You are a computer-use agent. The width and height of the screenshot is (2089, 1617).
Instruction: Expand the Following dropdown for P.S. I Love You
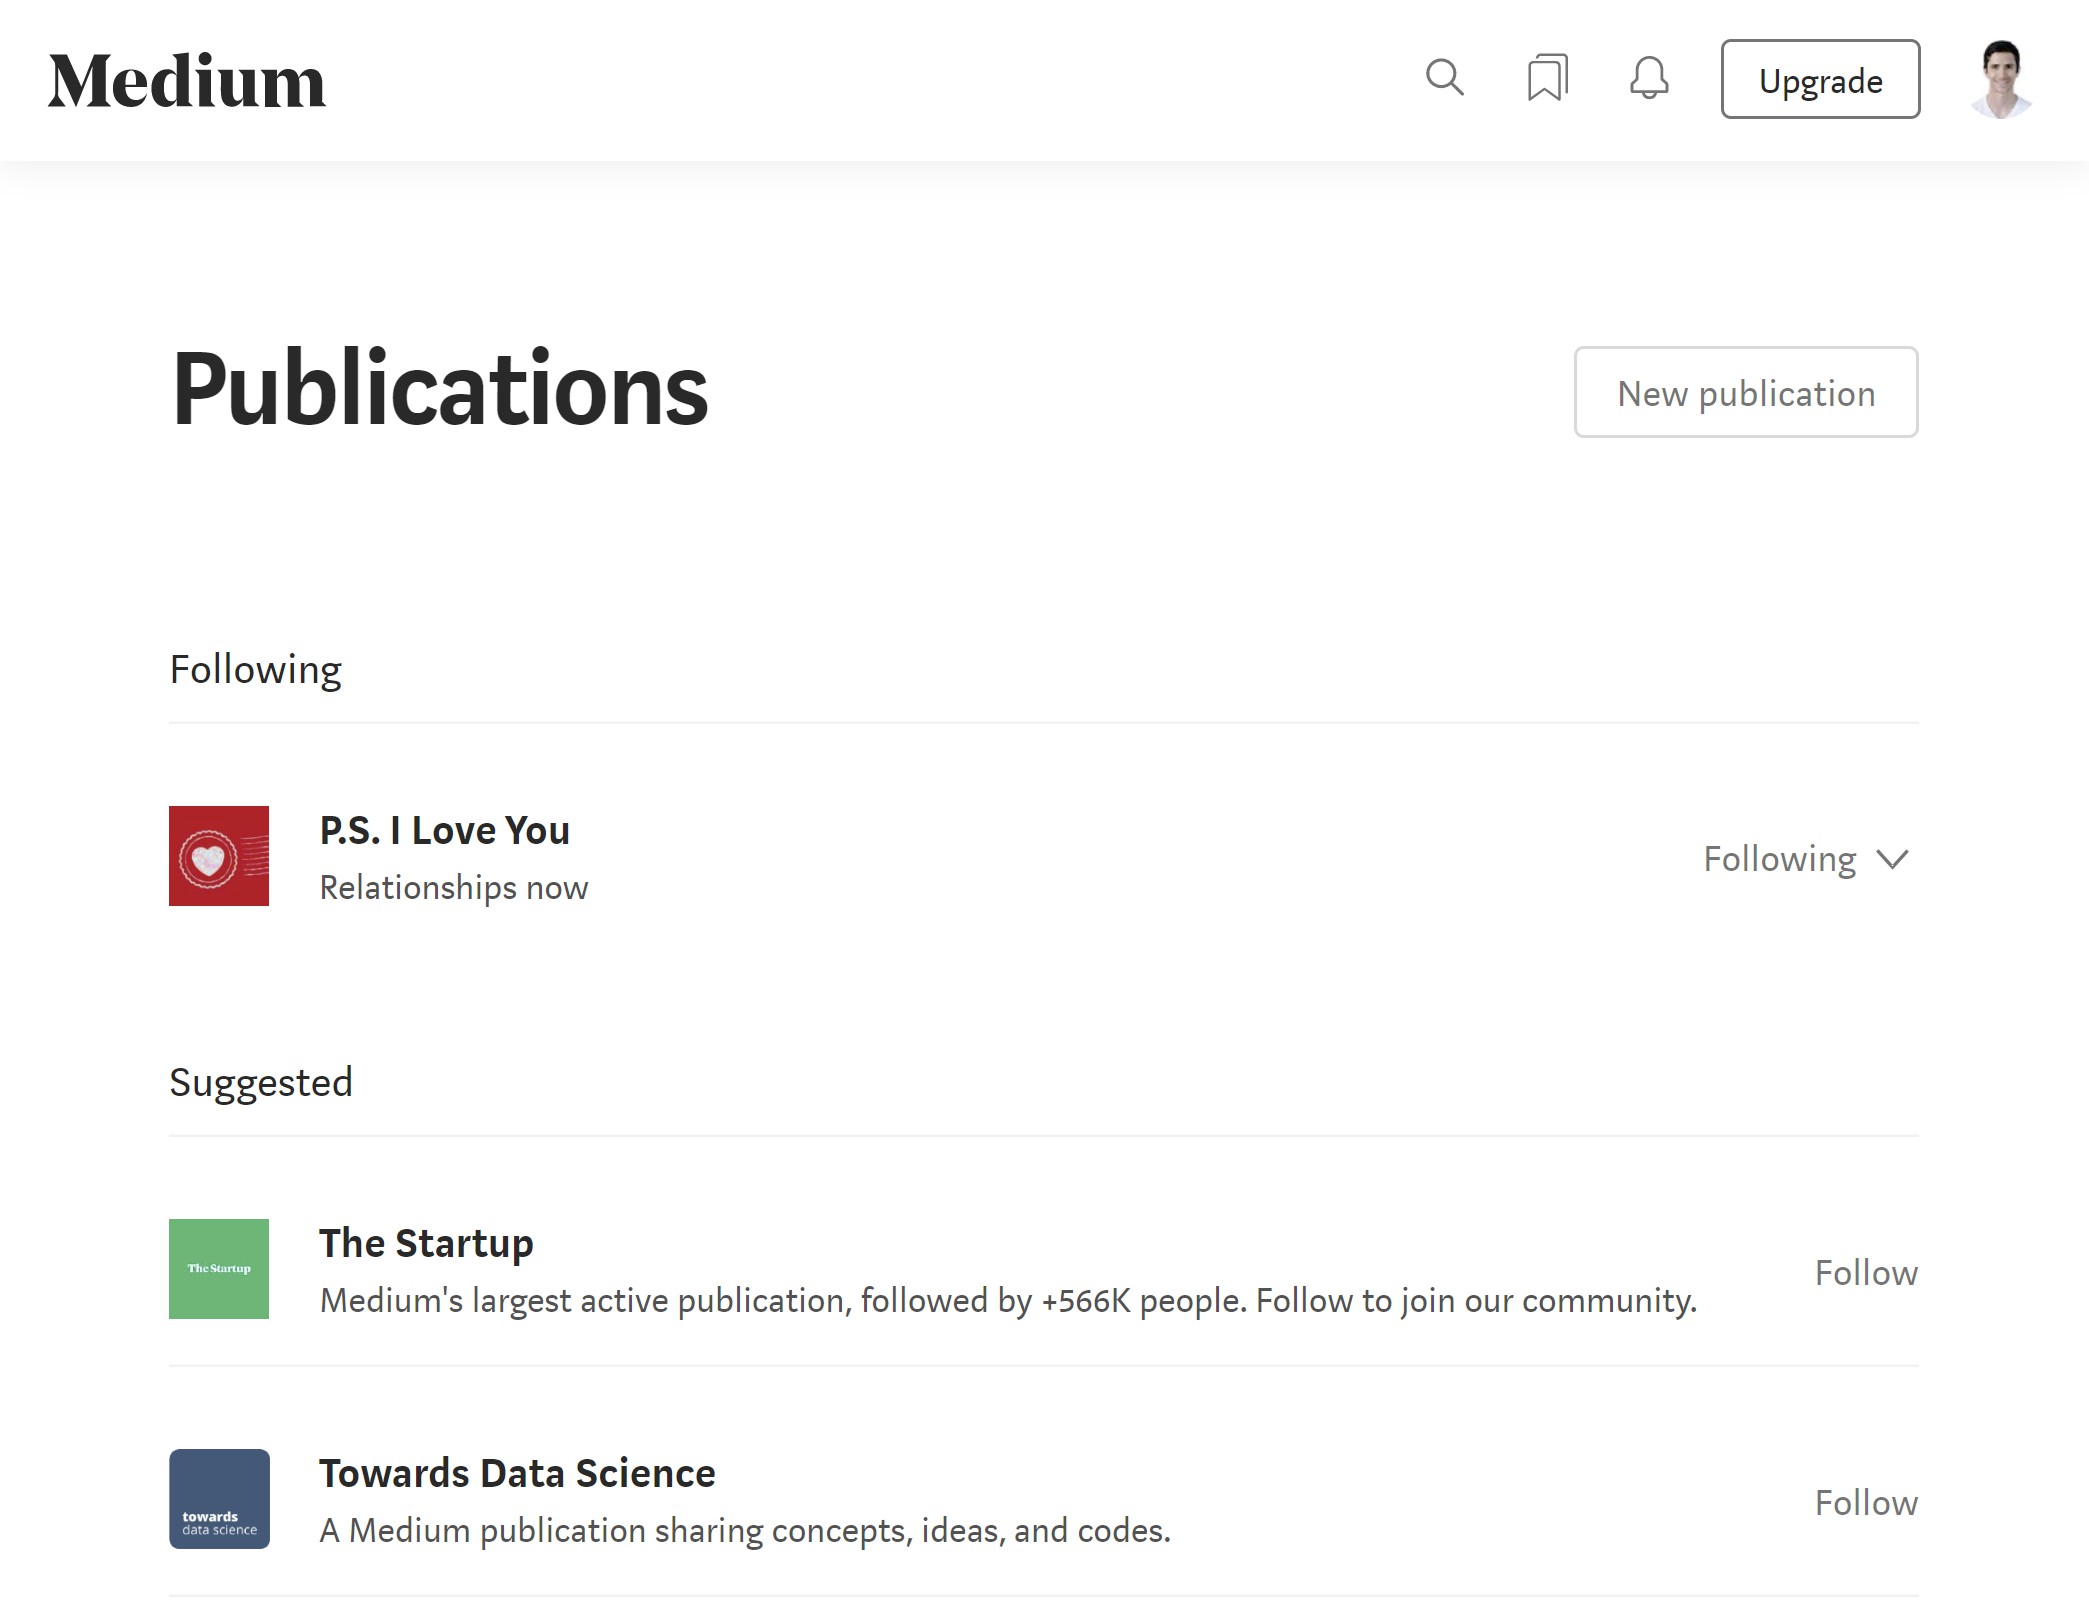tap(1808, 858)
